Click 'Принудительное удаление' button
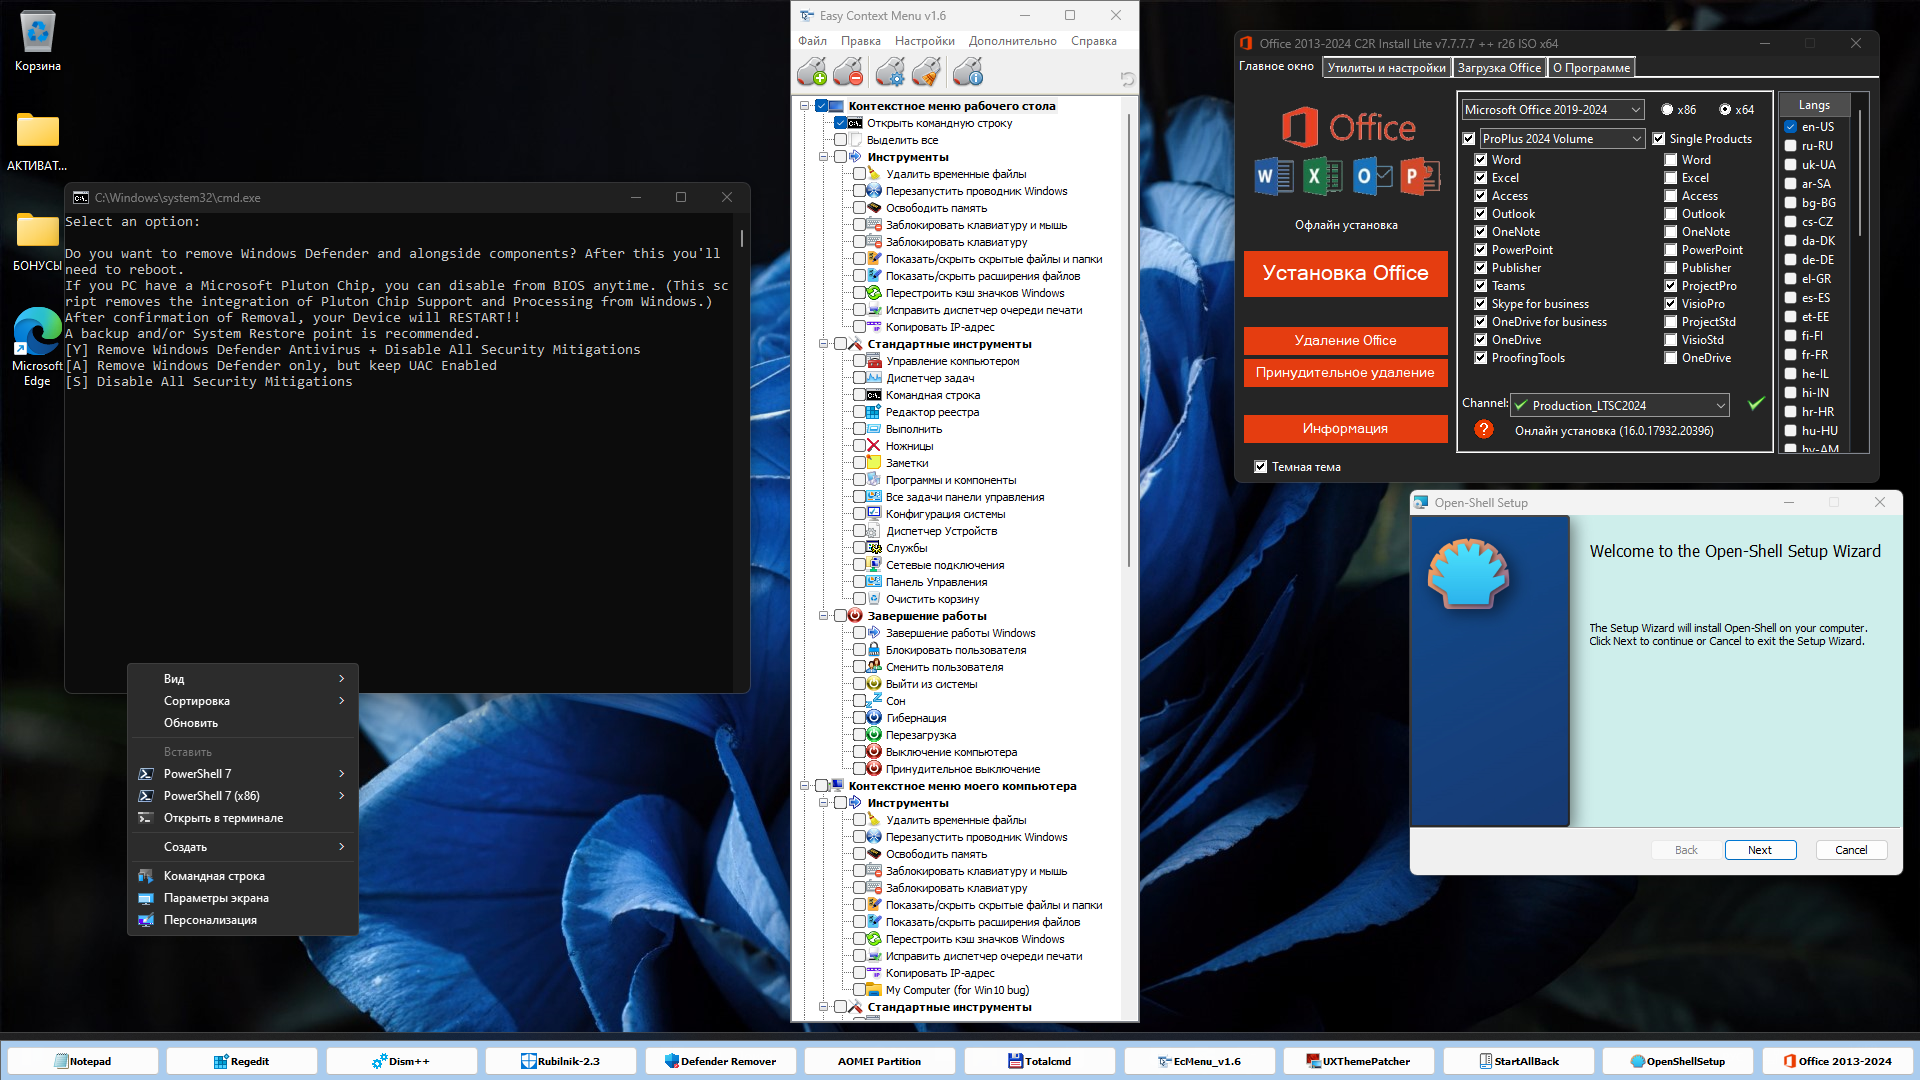1920x1080 pixels. point(1346,373)
